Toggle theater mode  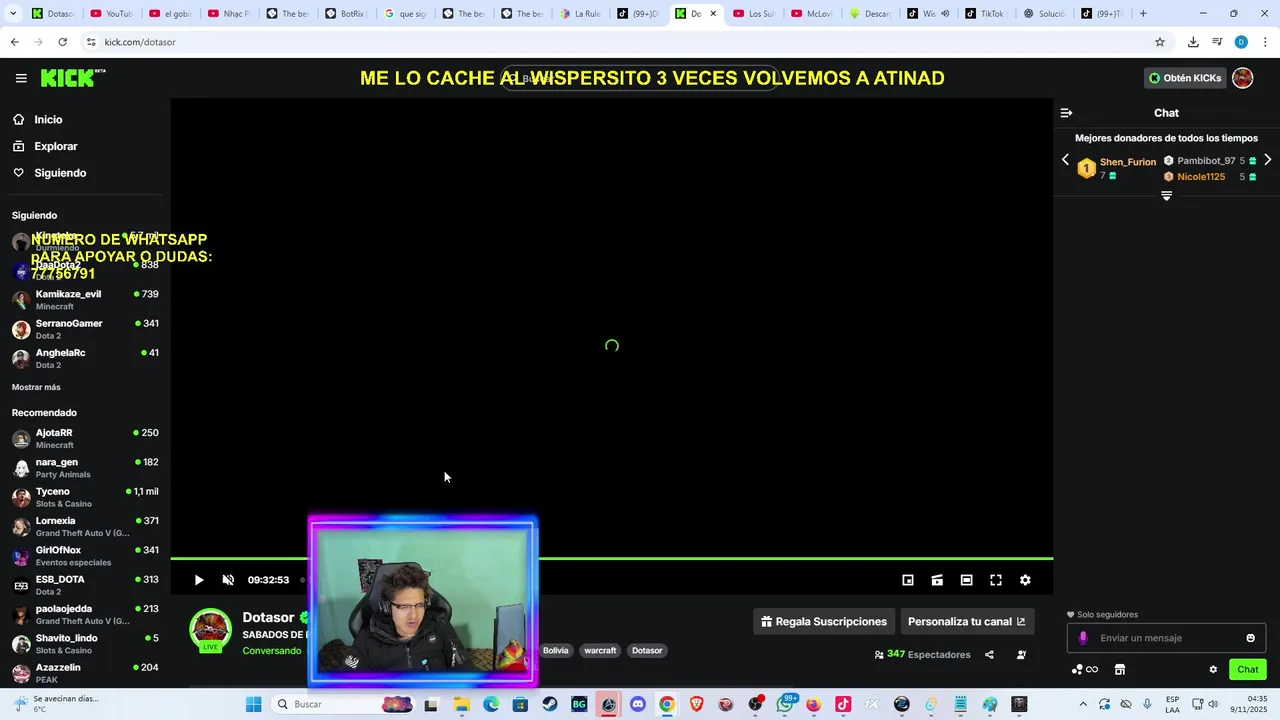tap(966, 580)
